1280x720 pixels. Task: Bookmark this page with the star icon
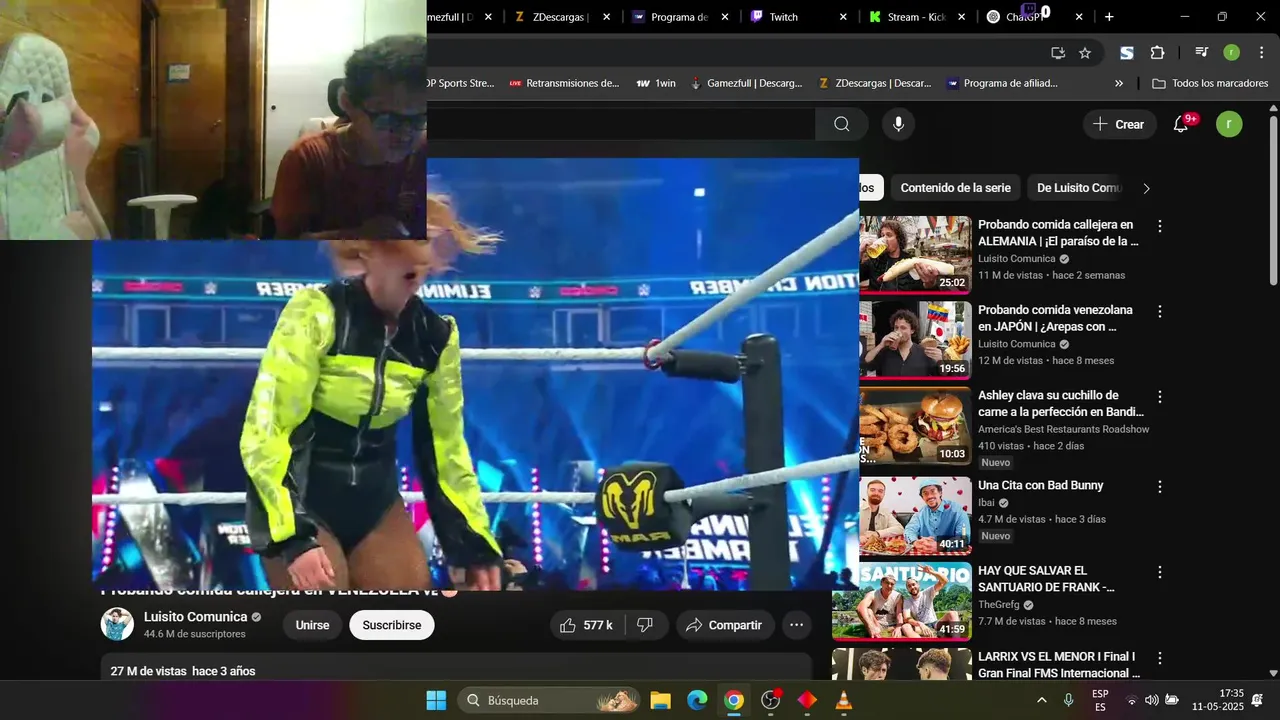[1085, 53]
